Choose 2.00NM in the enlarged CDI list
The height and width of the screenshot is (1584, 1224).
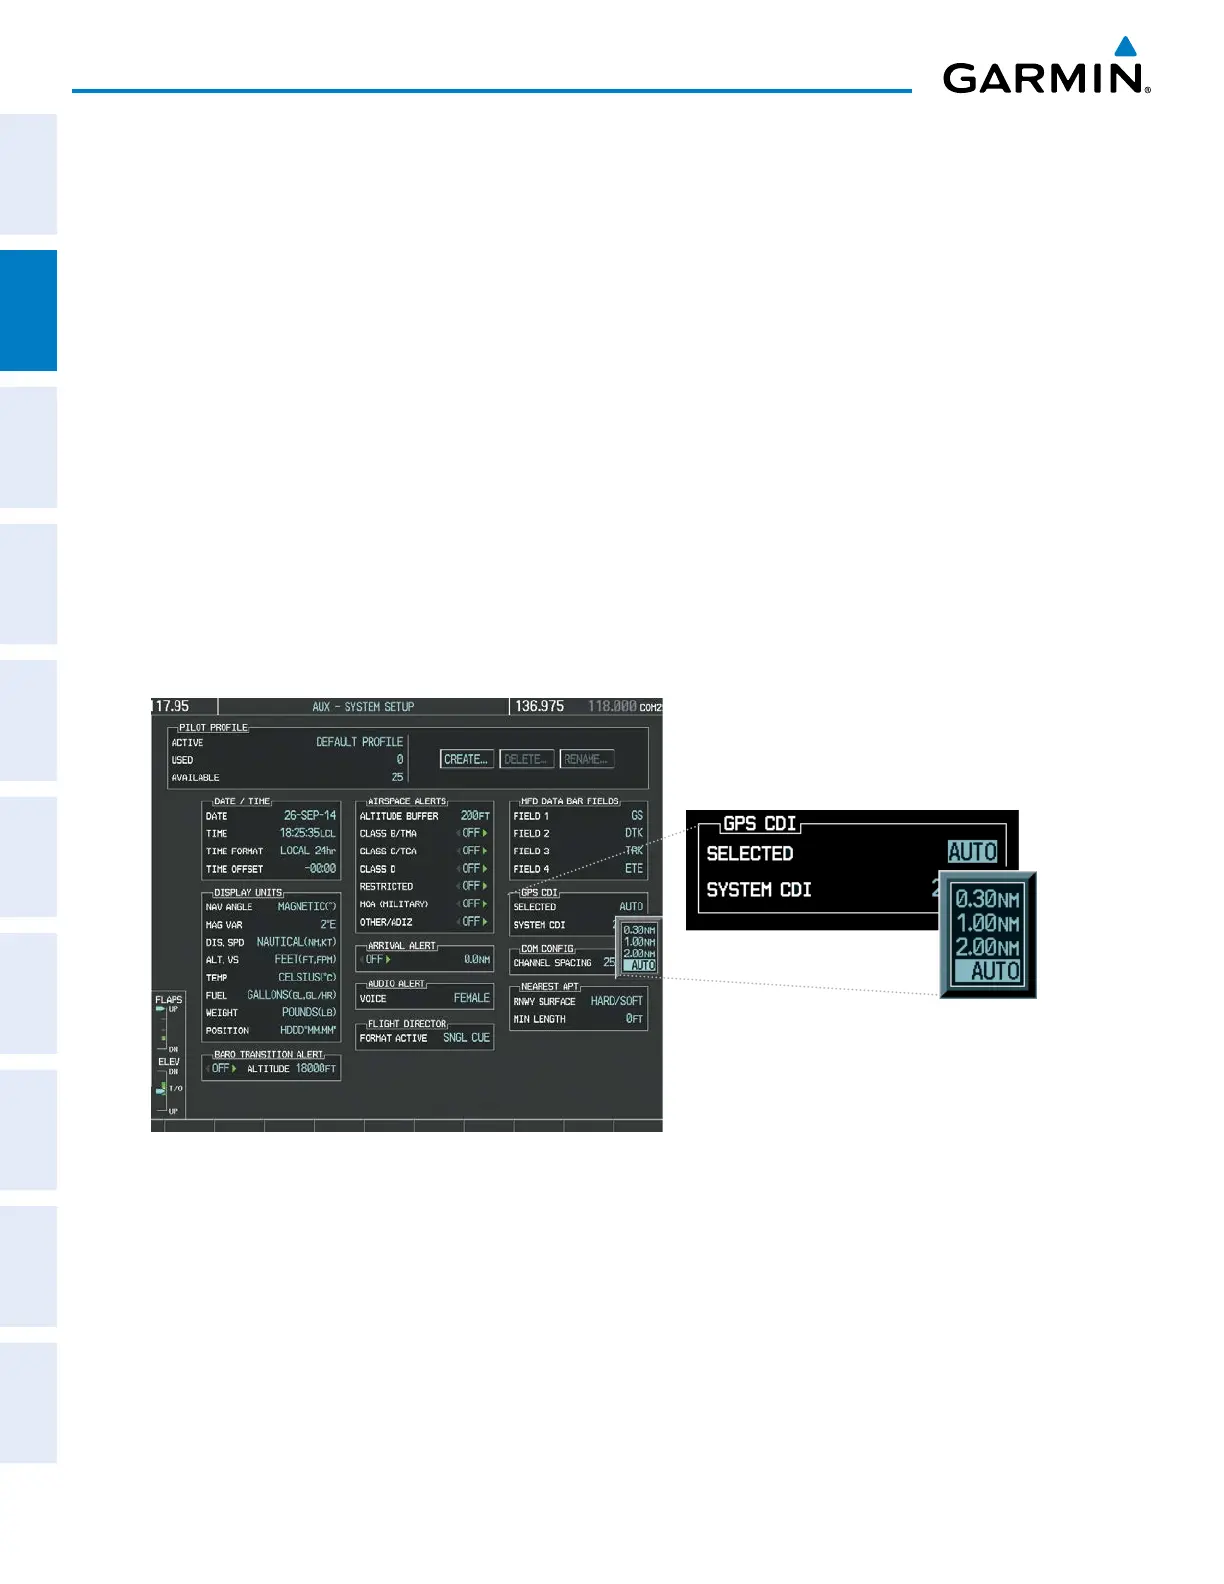(x=986, y=947)
